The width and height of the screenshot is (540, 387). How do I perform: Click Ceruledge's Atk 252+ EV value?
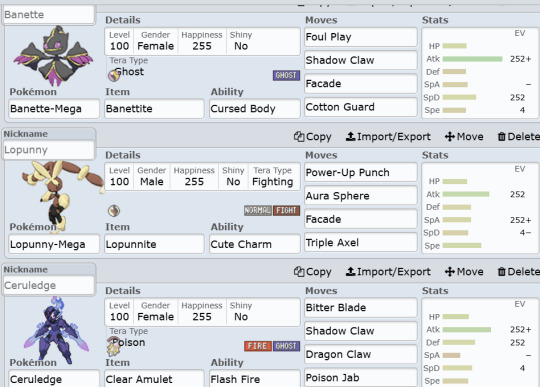point(520,330)
